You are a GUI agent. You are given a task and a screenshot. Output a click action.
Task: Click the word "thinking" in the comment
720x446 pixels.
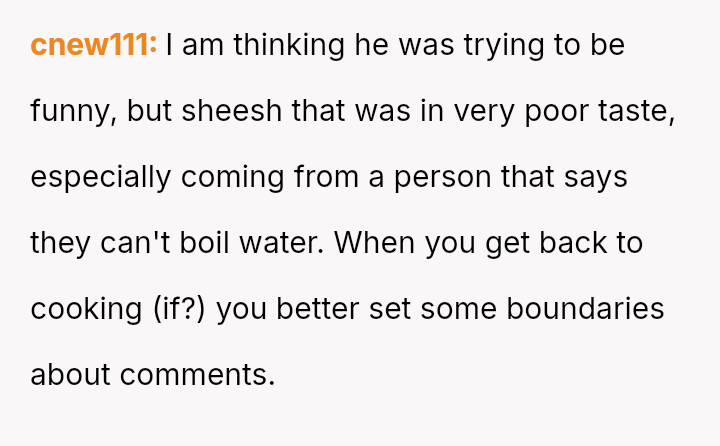(289, 47)
